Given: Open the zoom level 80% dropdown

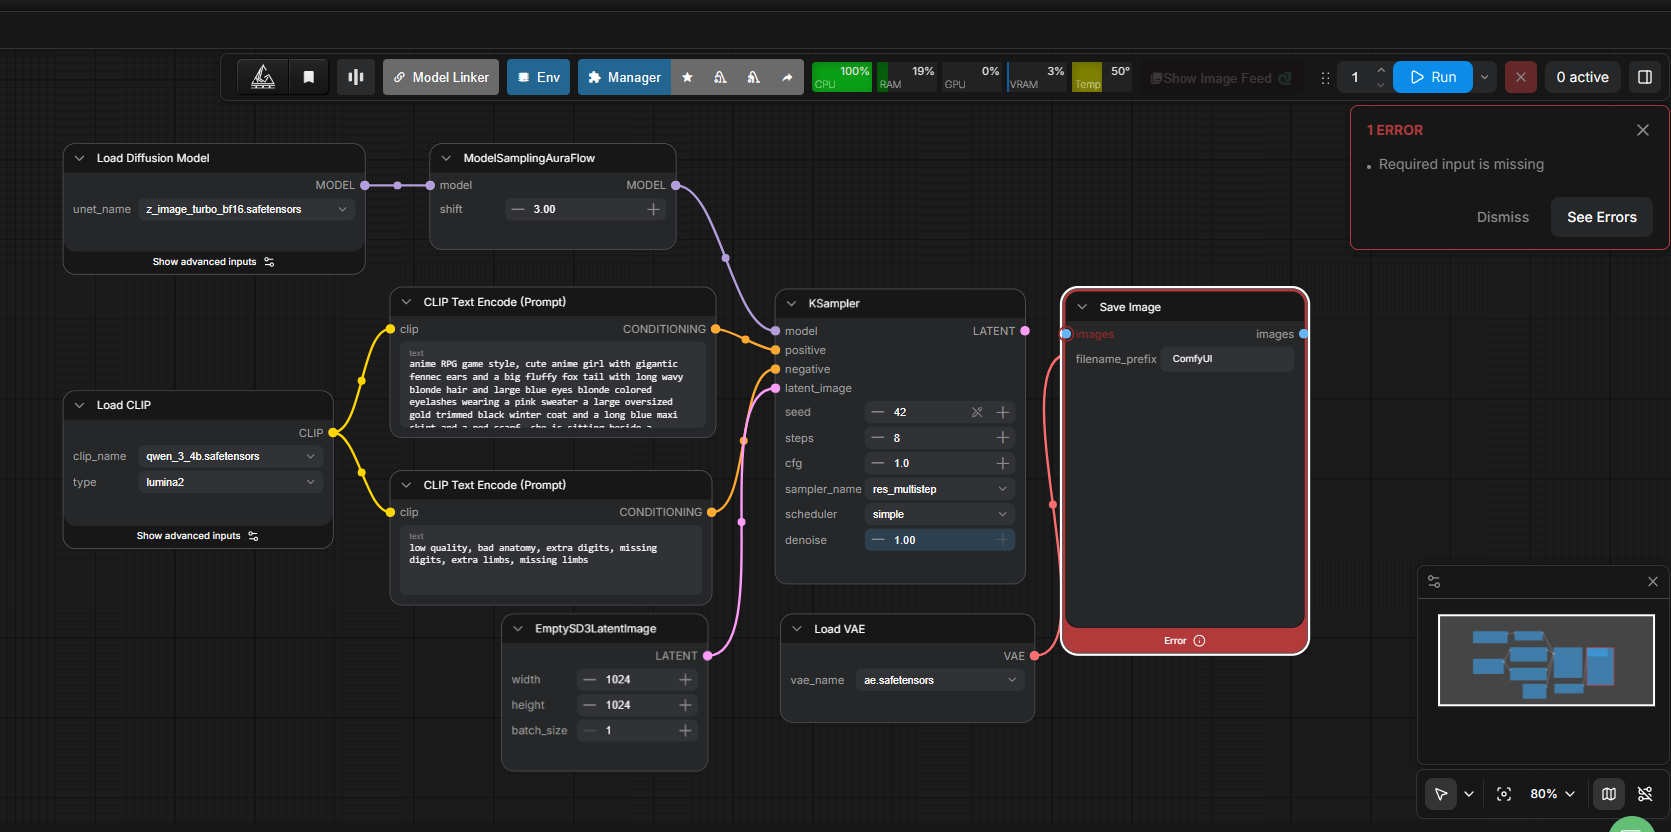Looking at the screenshot, I should point(1553,794).
